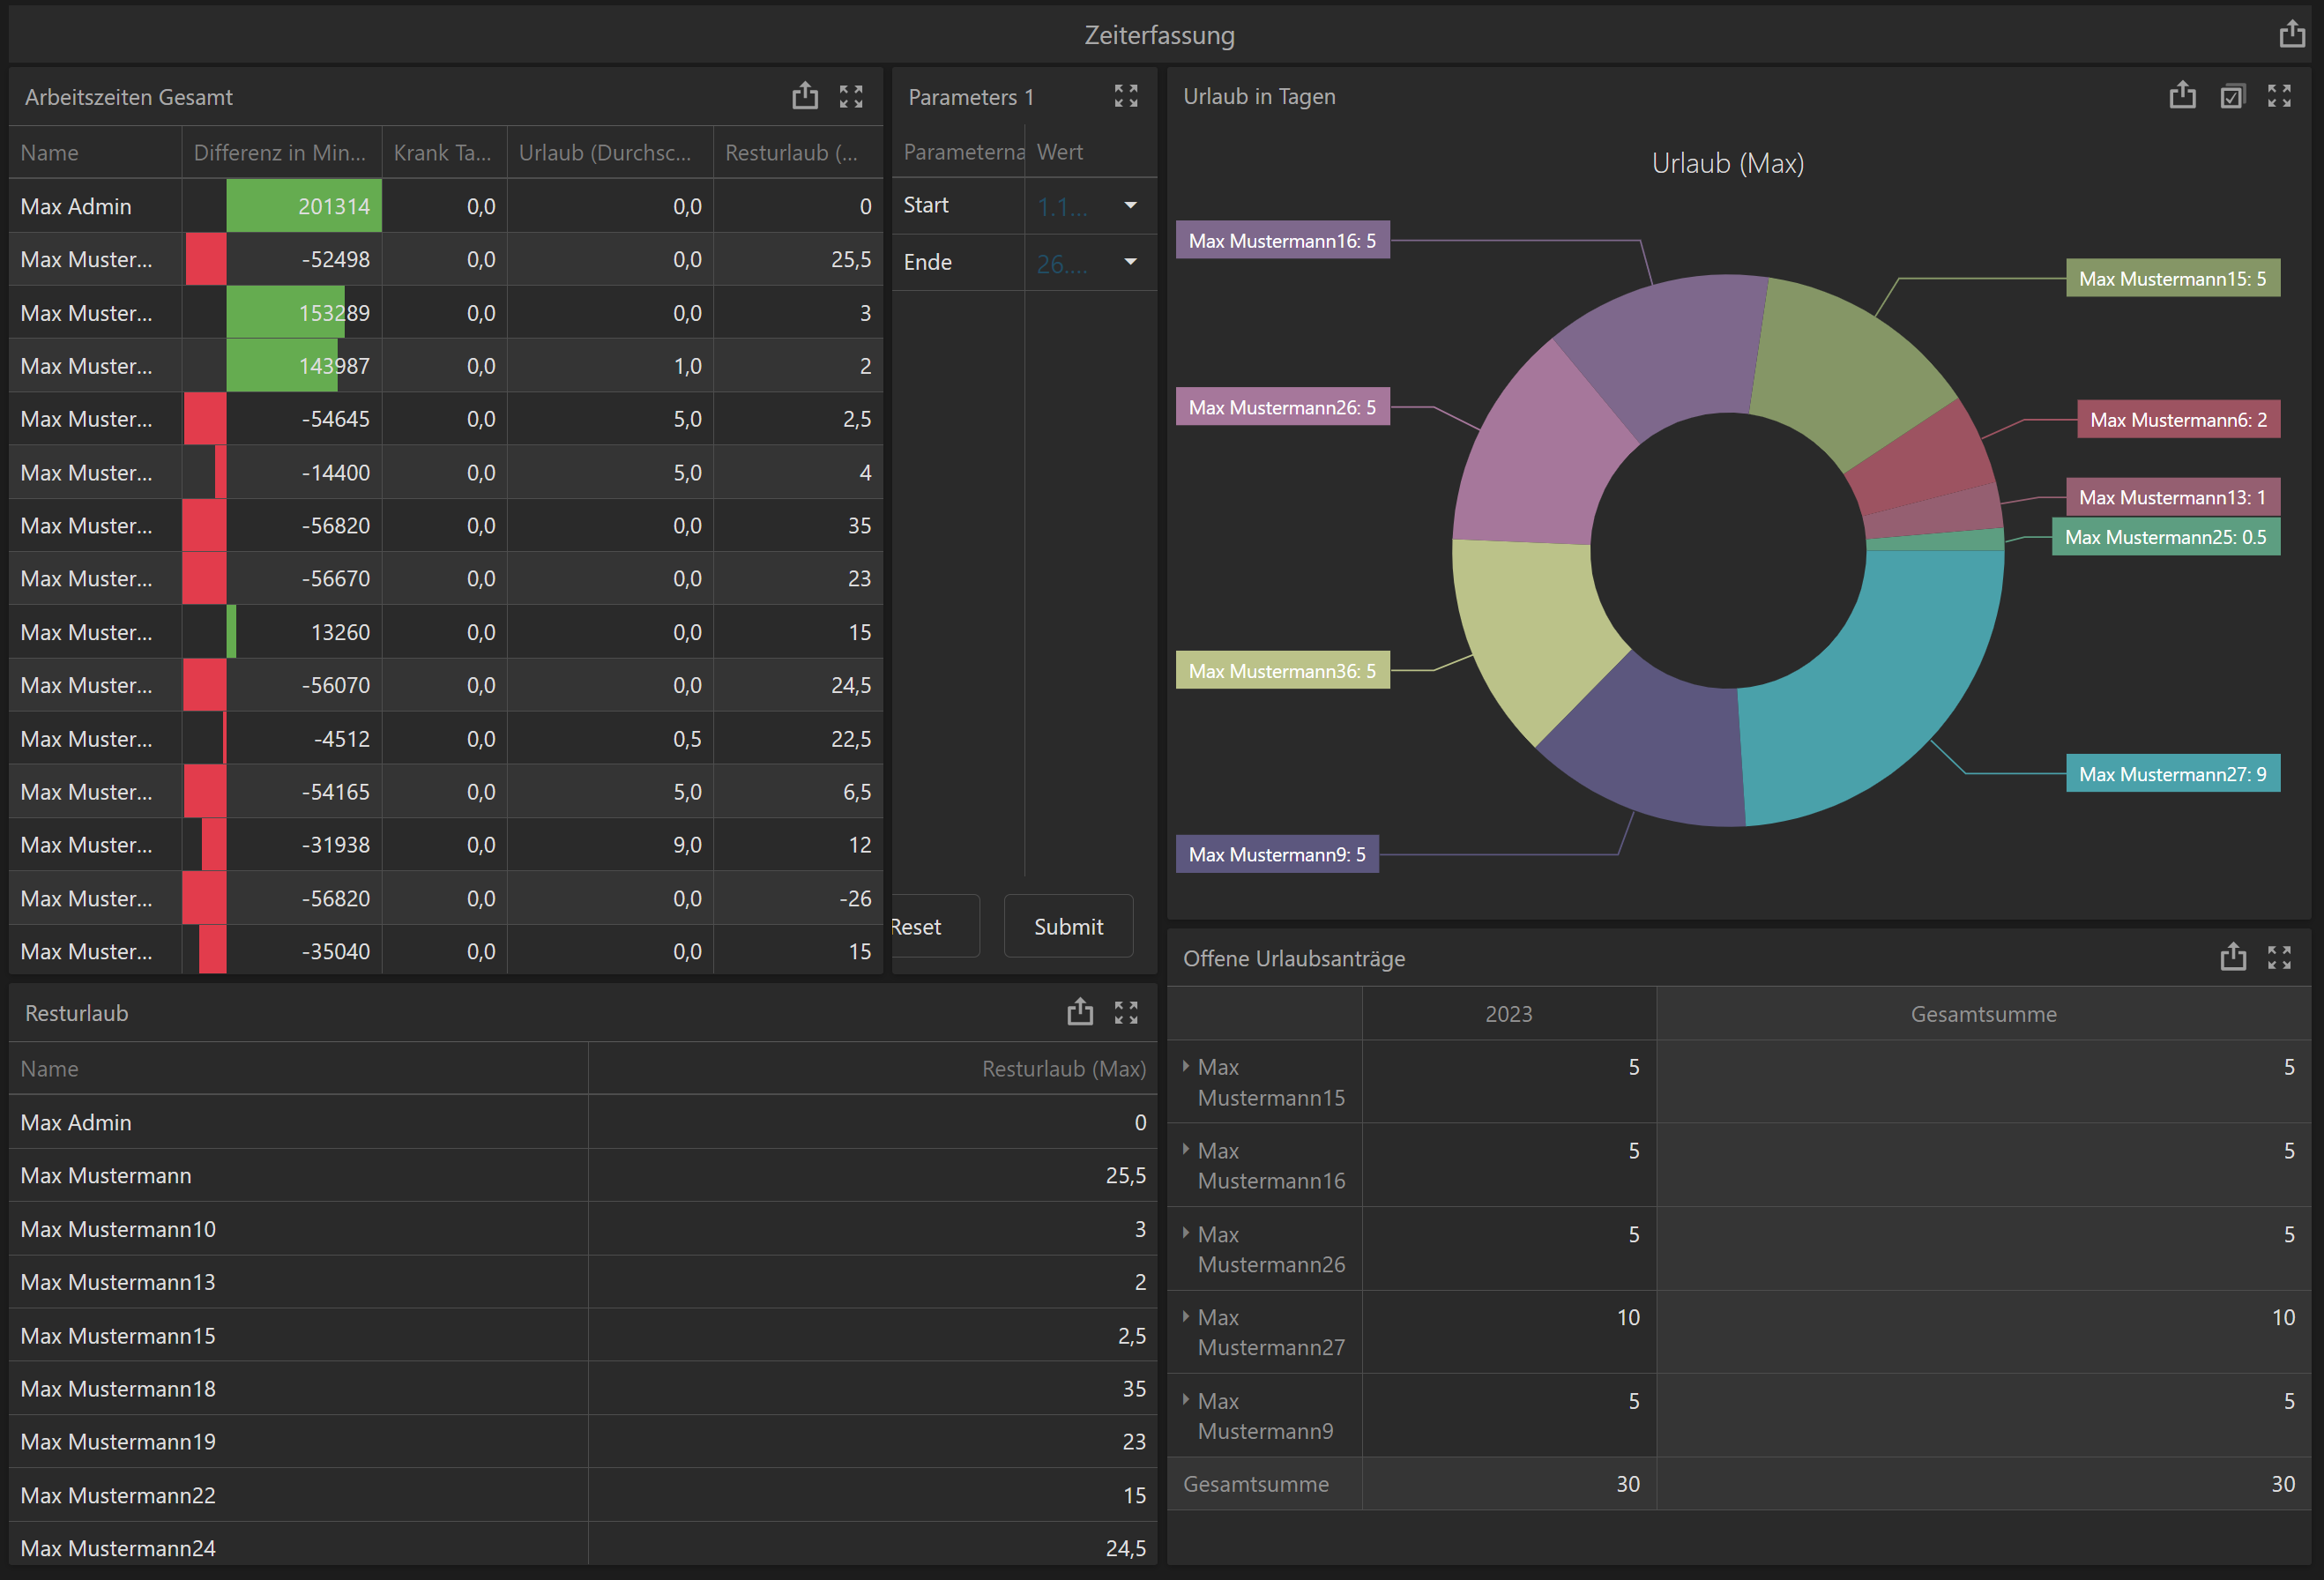
Task: Click the -31938 Differenz cell
Action: tap(282, 845)
